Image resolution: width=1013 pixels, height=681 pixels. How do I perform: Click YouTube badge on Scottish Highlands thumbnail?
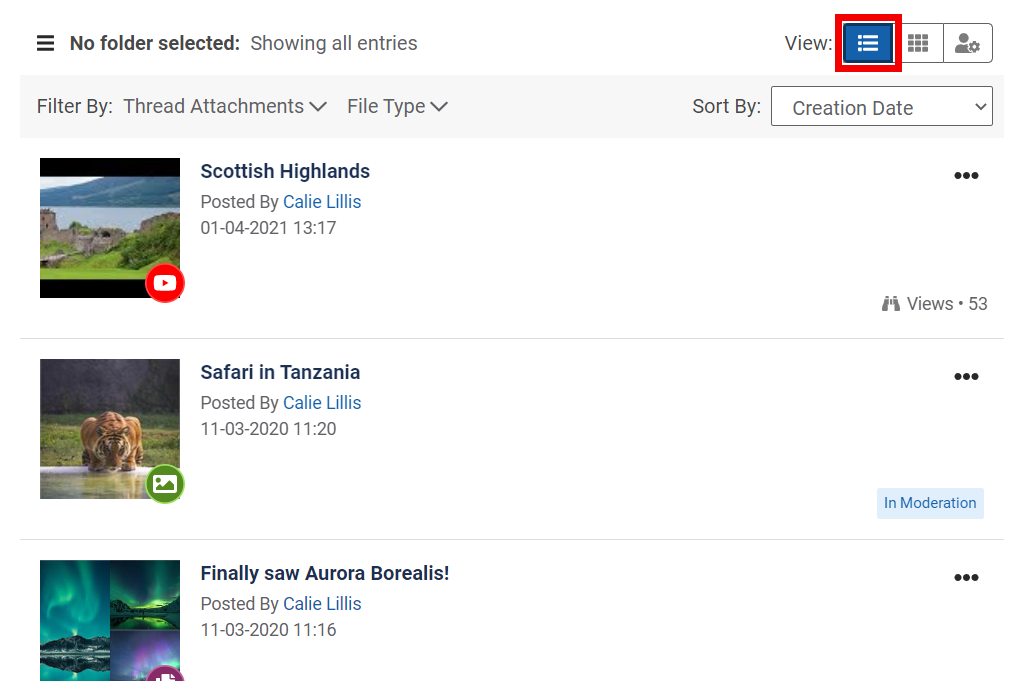coord(165,283)
